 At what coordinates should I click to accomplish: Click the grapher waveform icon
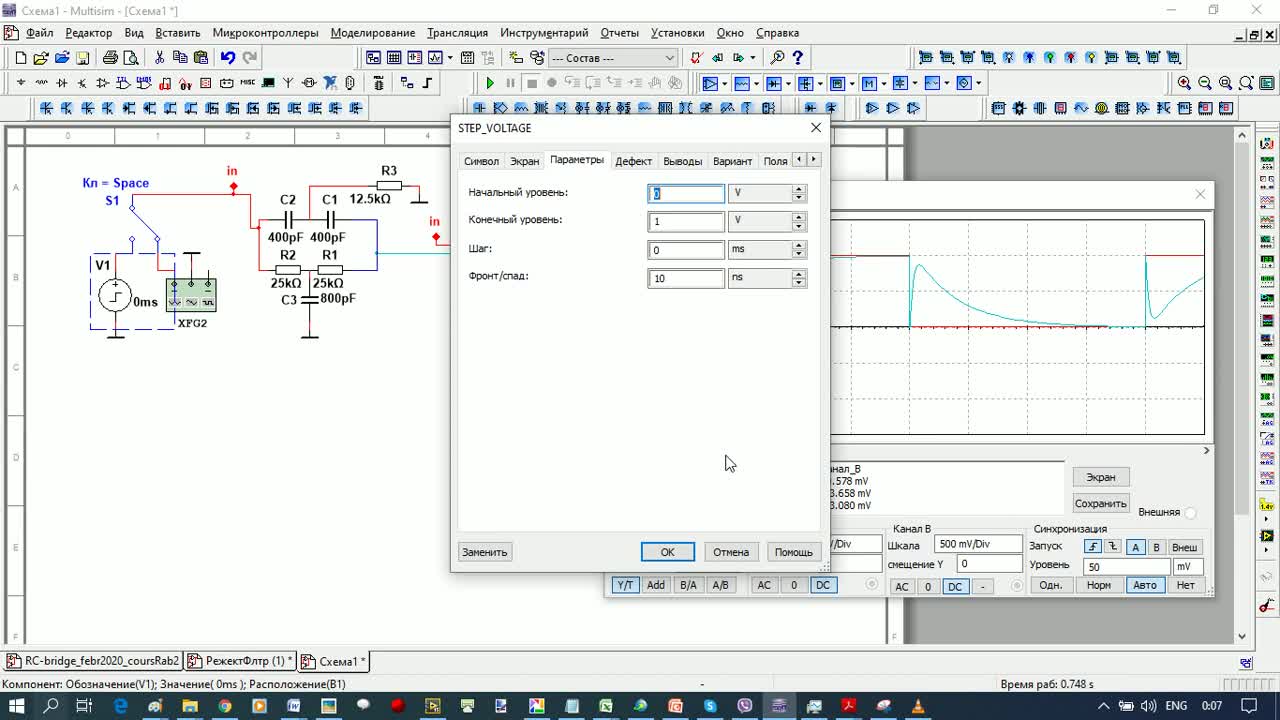pos(435,58)
